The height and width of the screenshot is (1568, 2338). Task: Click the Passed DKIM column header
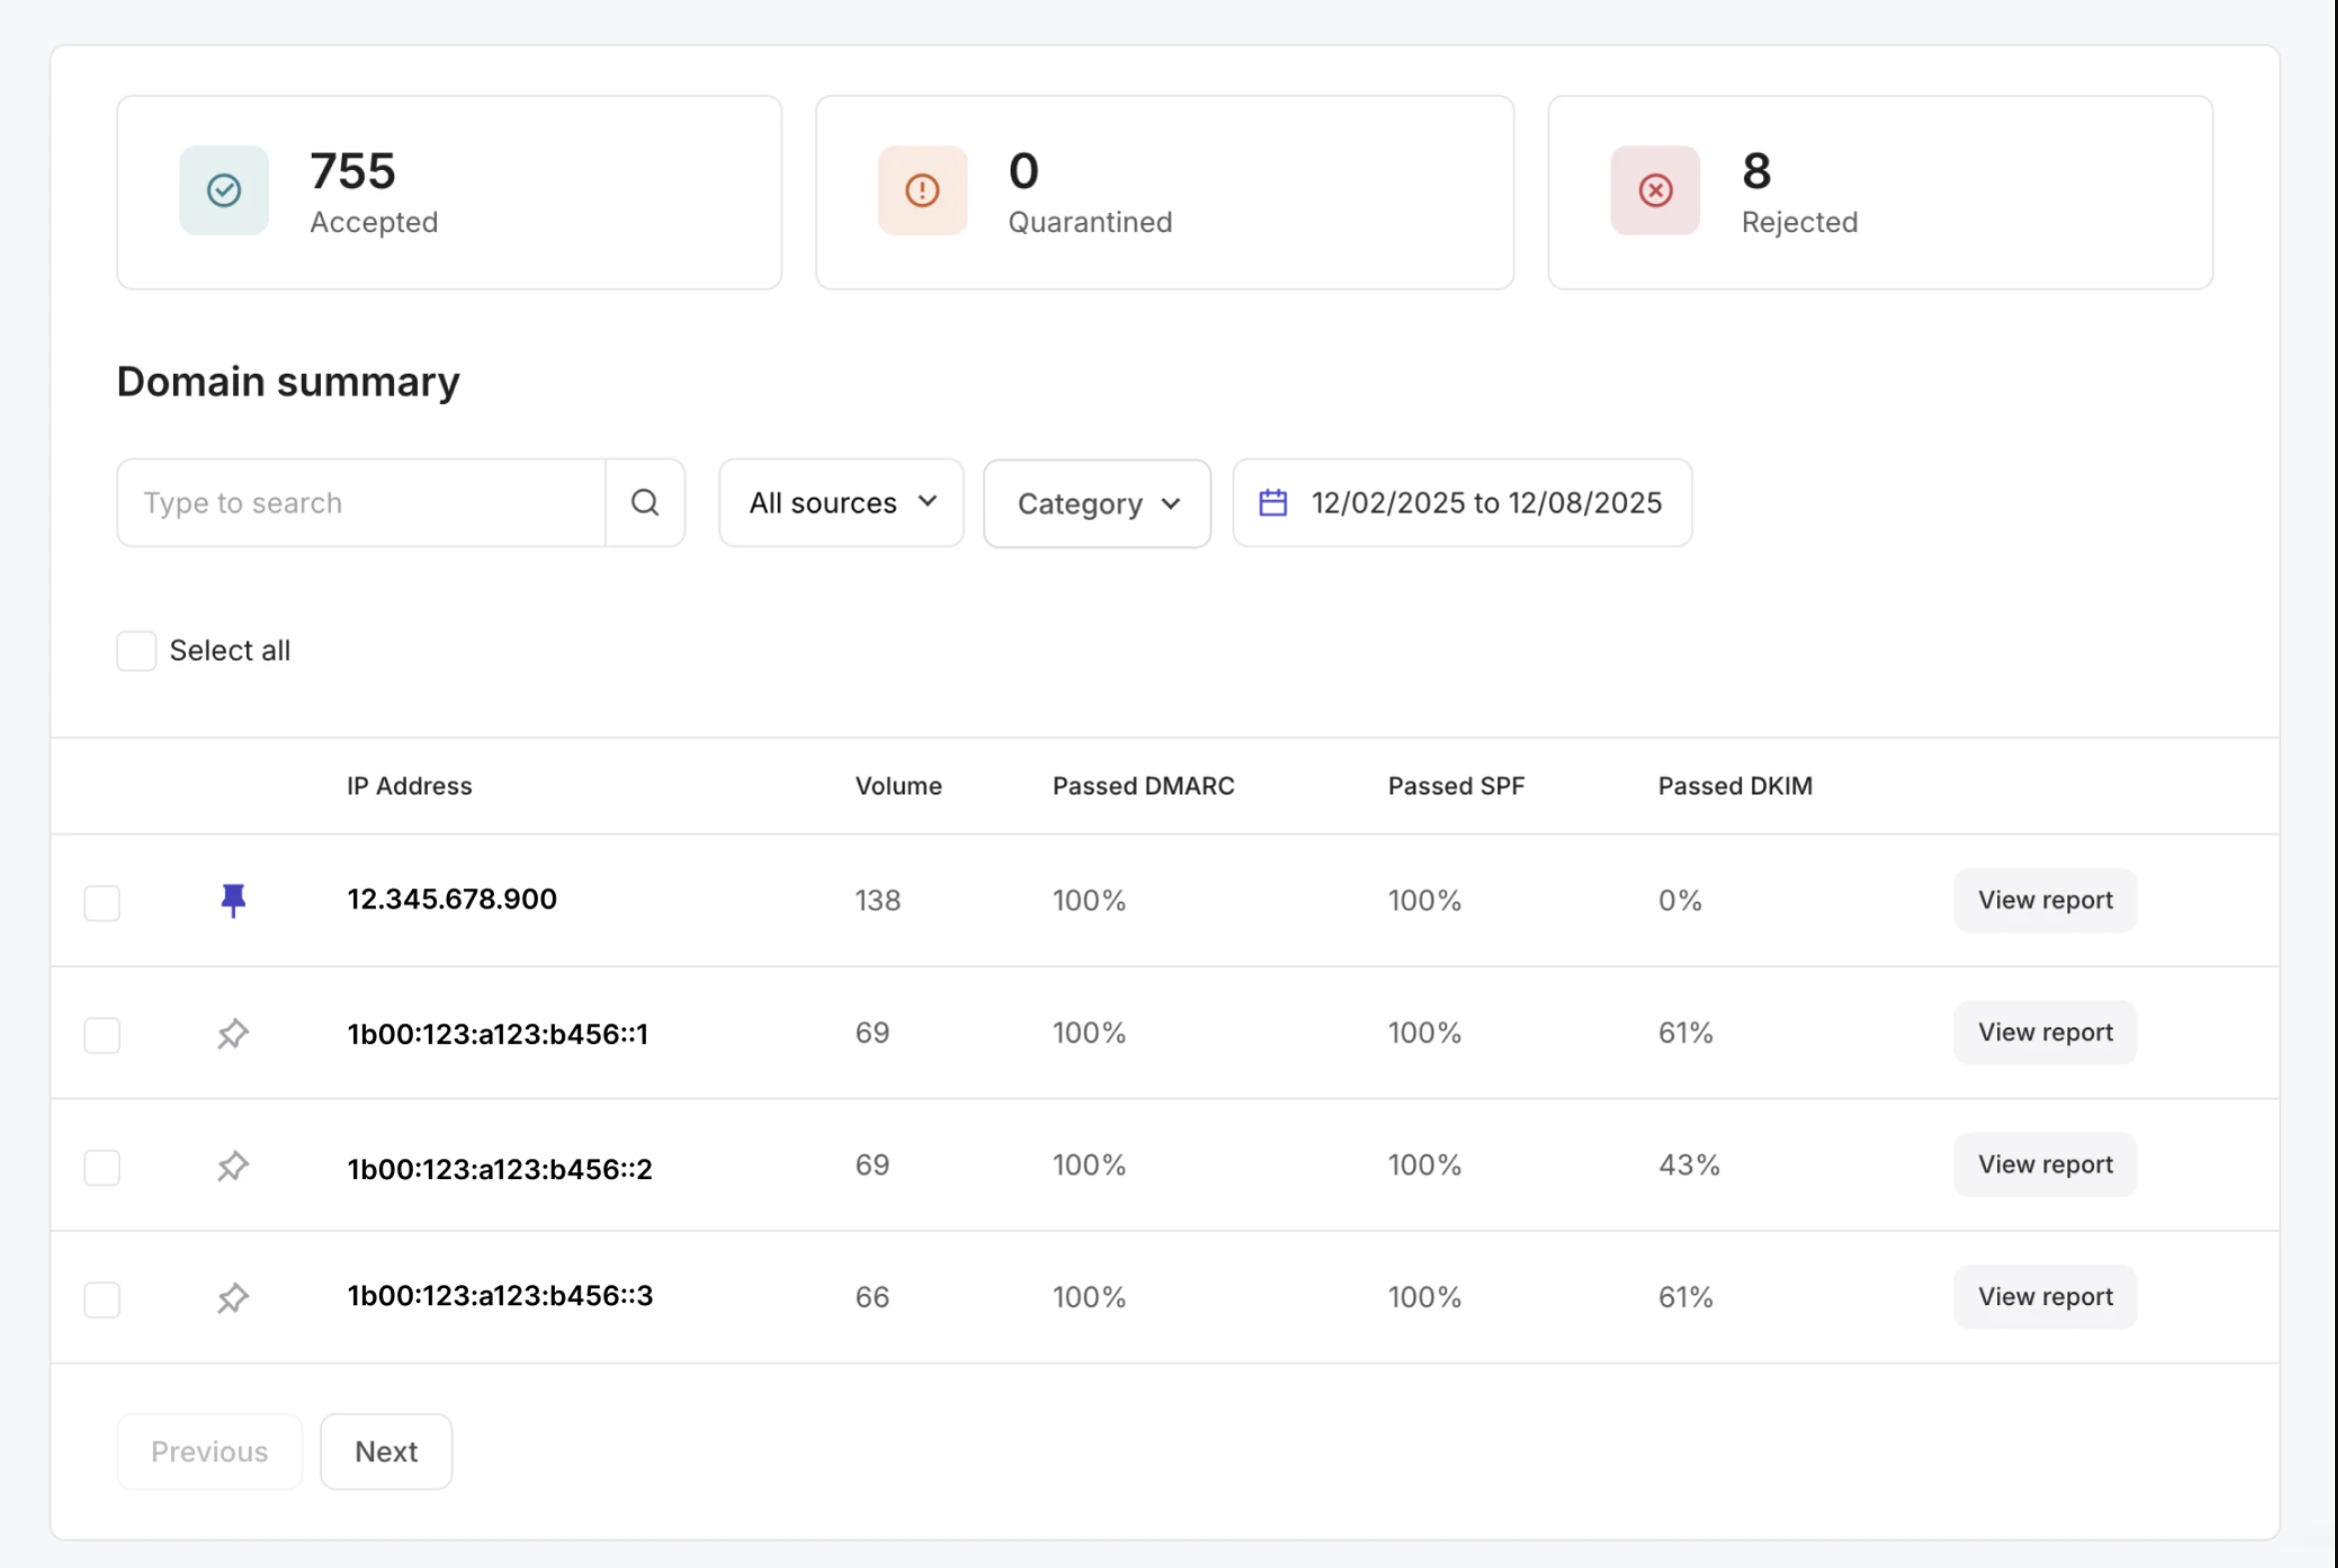(1734, 786)
